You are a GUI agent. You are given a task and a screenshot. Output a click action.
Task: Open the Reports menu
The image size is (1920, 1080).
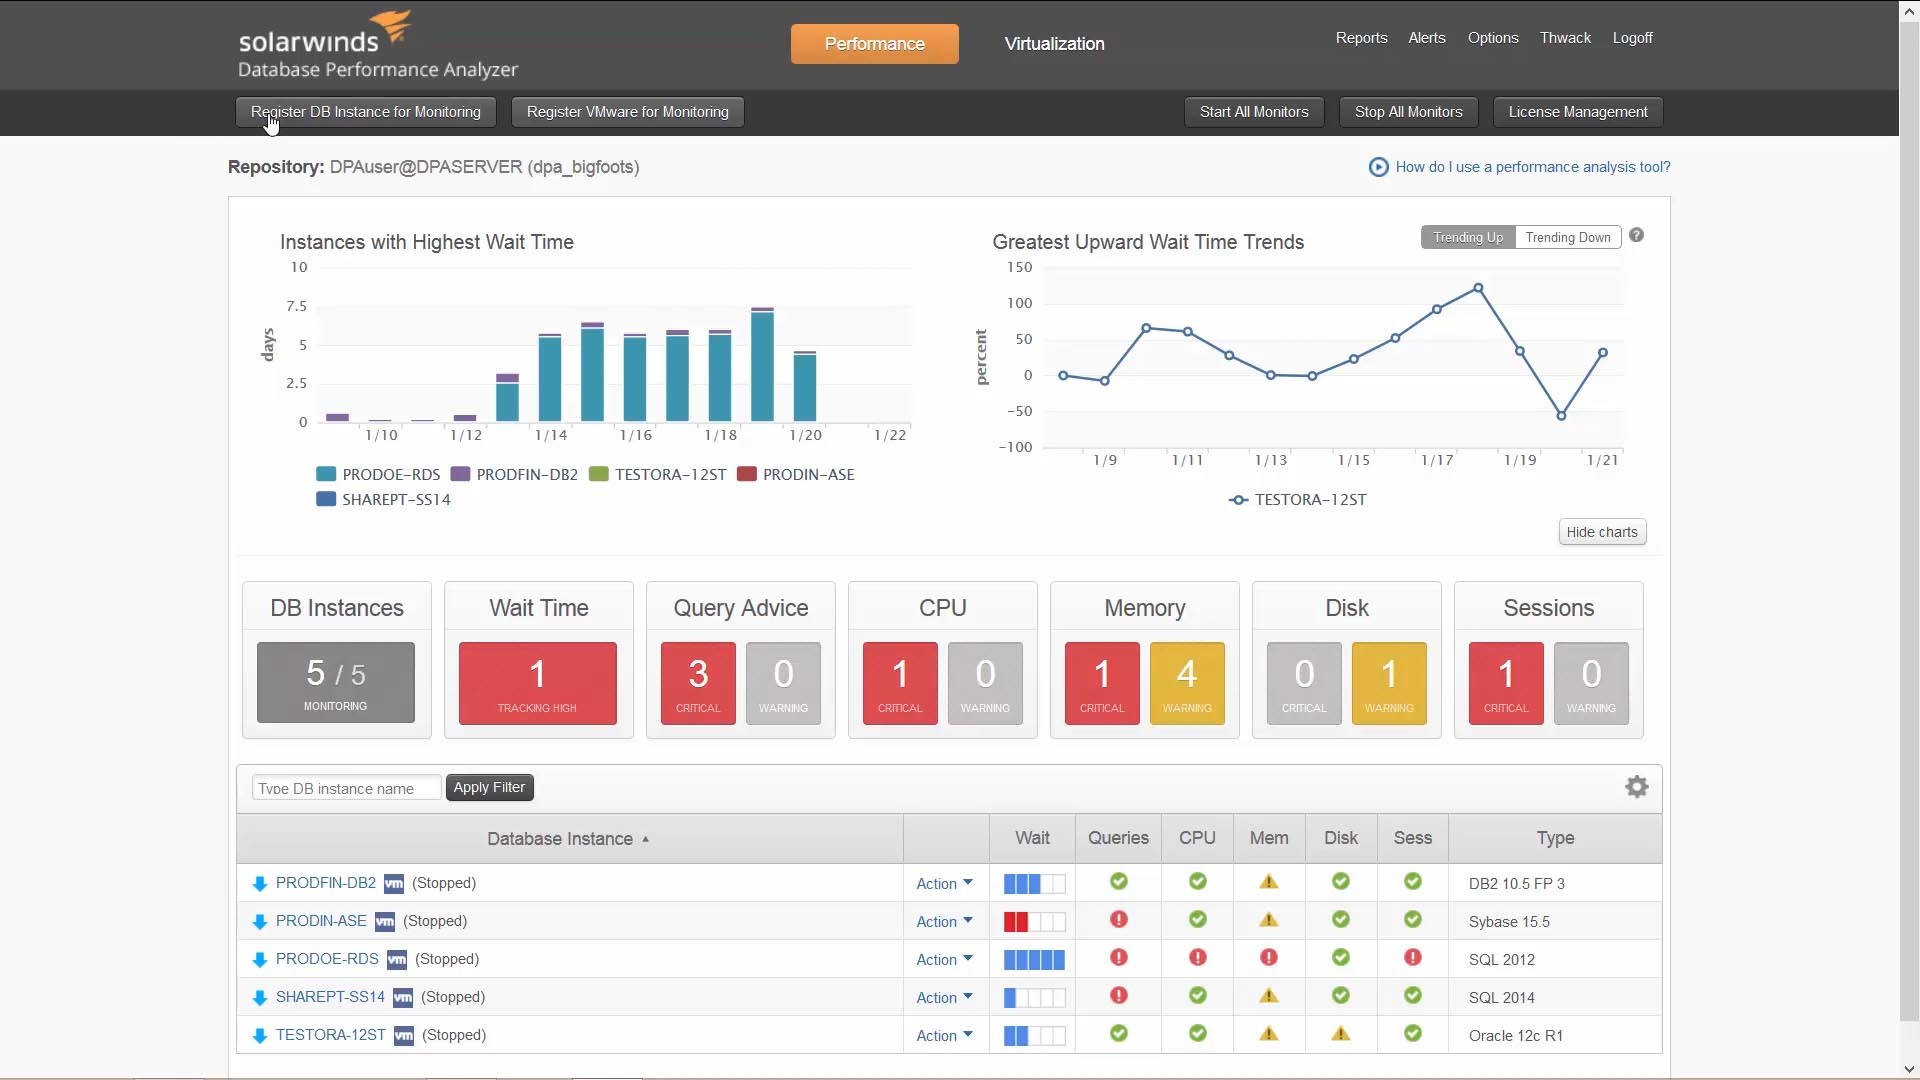1361,38
